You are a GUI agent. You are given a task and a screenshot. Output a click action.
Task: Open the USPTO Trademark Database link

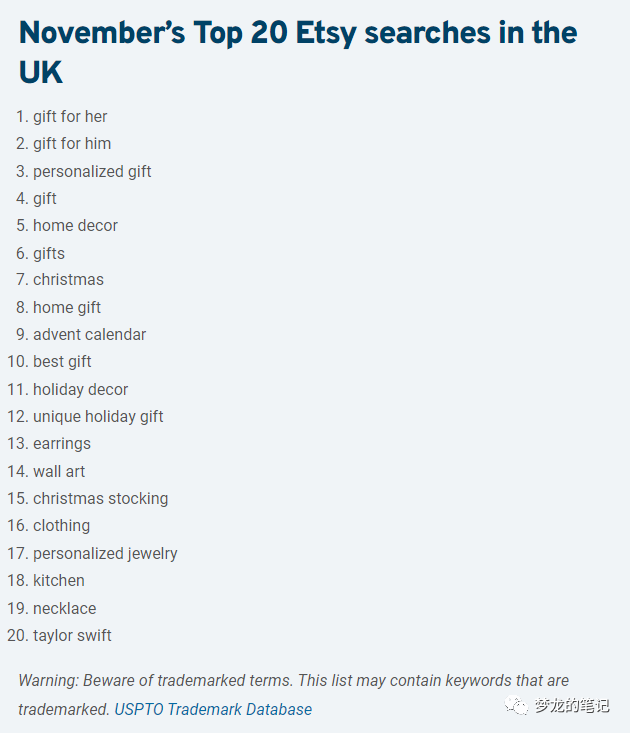pyautogui.click(x=213, y=709)
